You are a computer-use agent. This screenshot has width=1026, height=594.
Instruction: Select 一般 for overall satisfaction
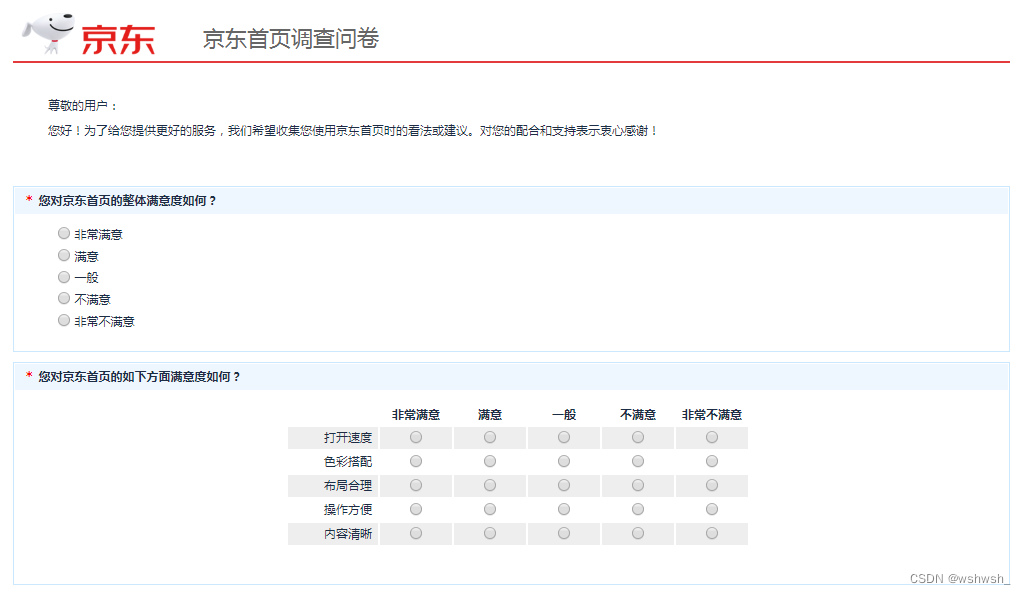[x=63, y=277]
